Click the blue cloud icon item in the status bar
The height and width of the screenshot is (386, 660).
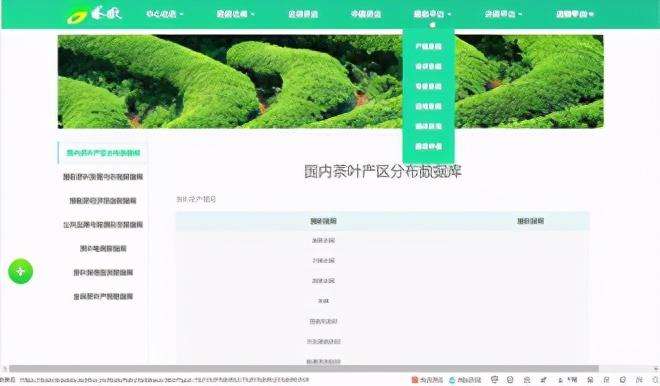click(465, 380)
